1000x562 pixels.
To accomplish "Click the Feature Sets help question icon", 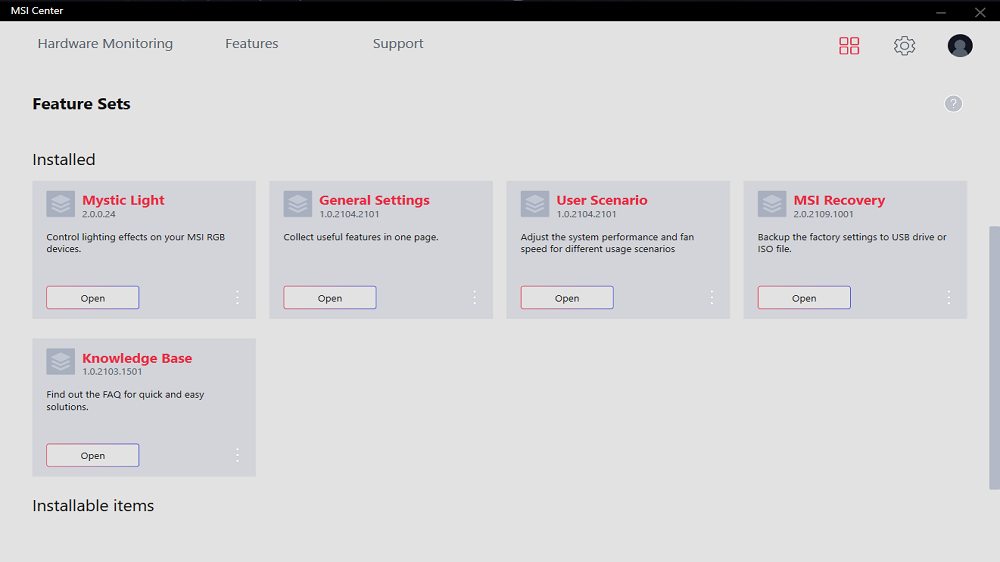I will point(953,103).
